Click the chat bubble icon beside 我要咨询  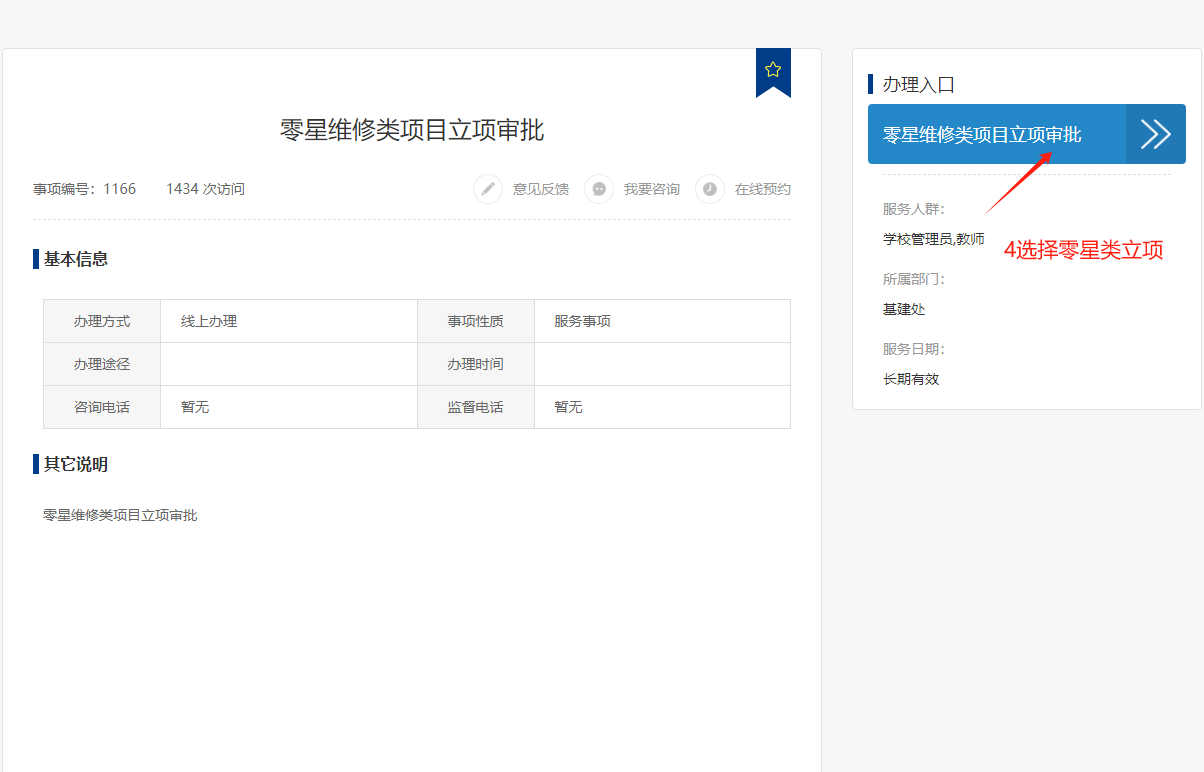click(x=599, y=189)
